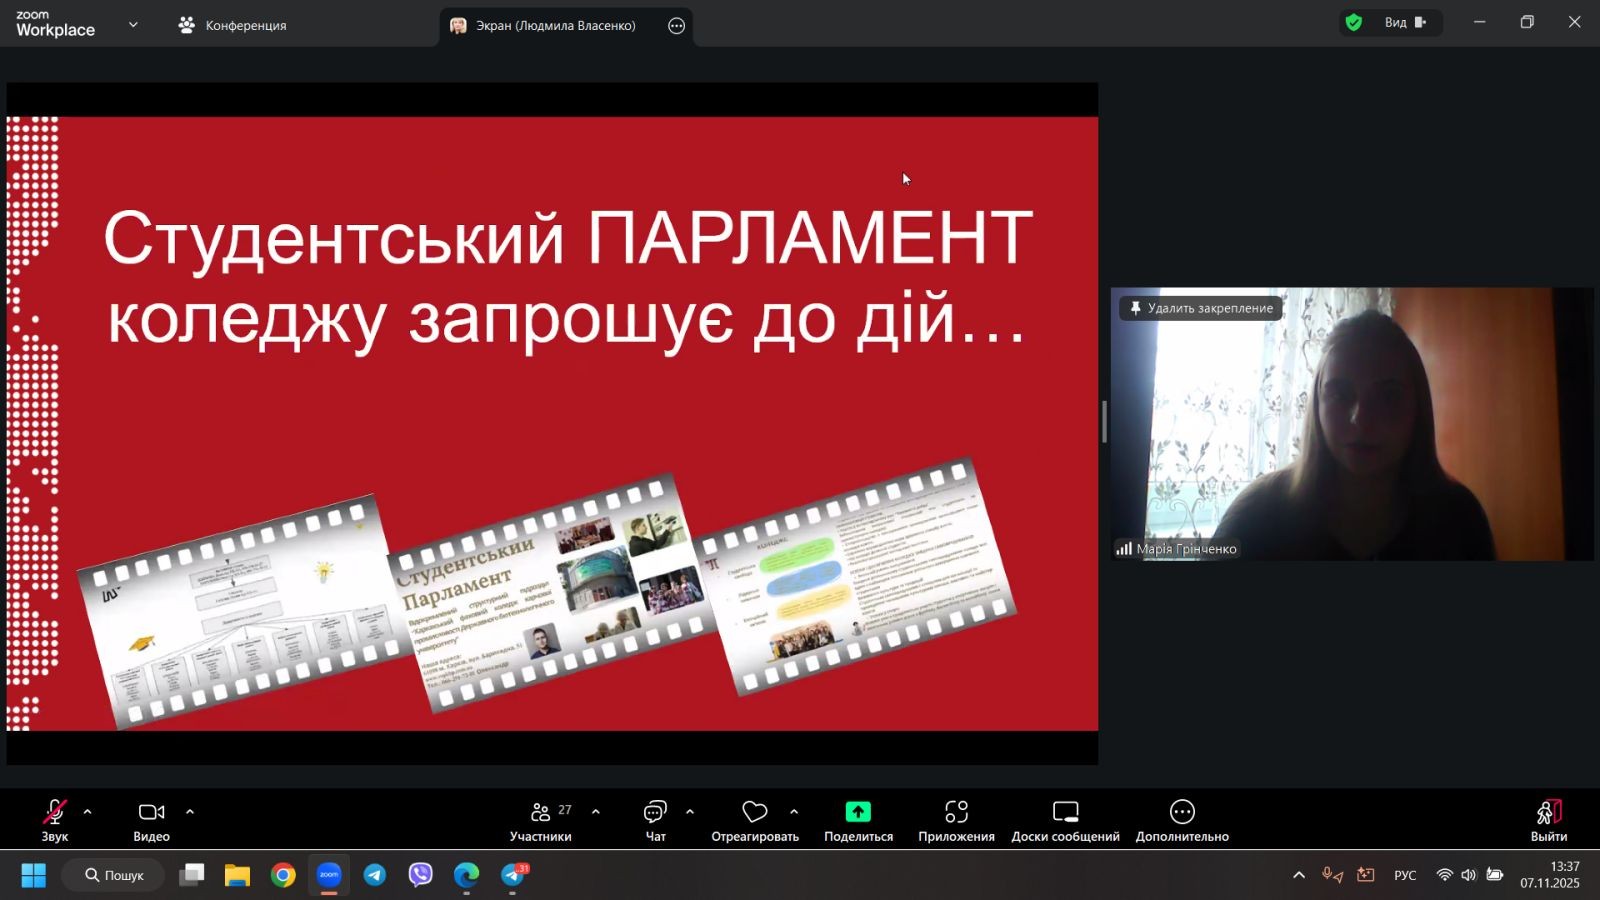
Task: Switch to the Конференция tab
Action: 233,25
